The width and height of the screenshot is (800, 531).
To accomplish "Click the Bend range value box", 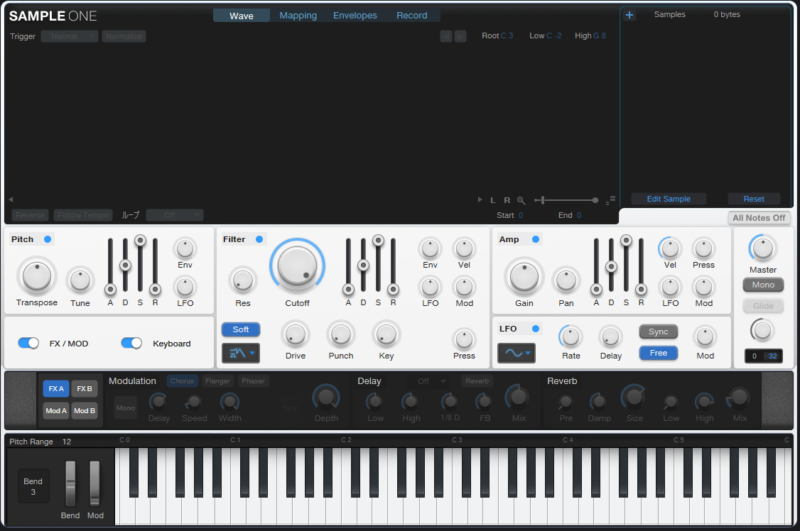I will 34,486.
